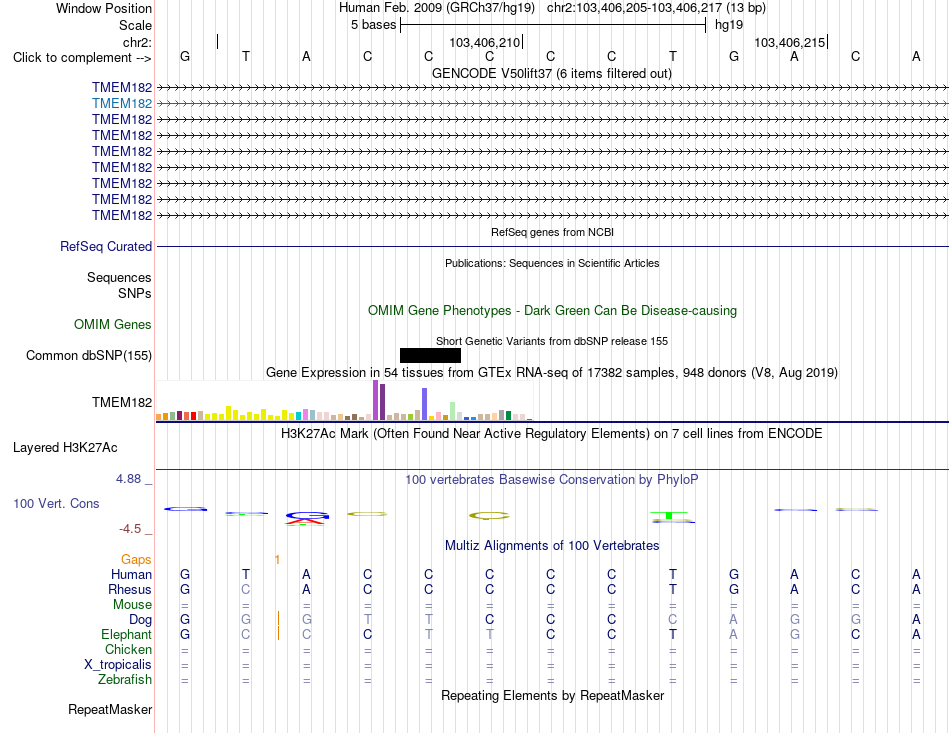Click the black dbSNP variant block
The width and height of the screenshot is (950, 733).
click(x=430, y=356)
